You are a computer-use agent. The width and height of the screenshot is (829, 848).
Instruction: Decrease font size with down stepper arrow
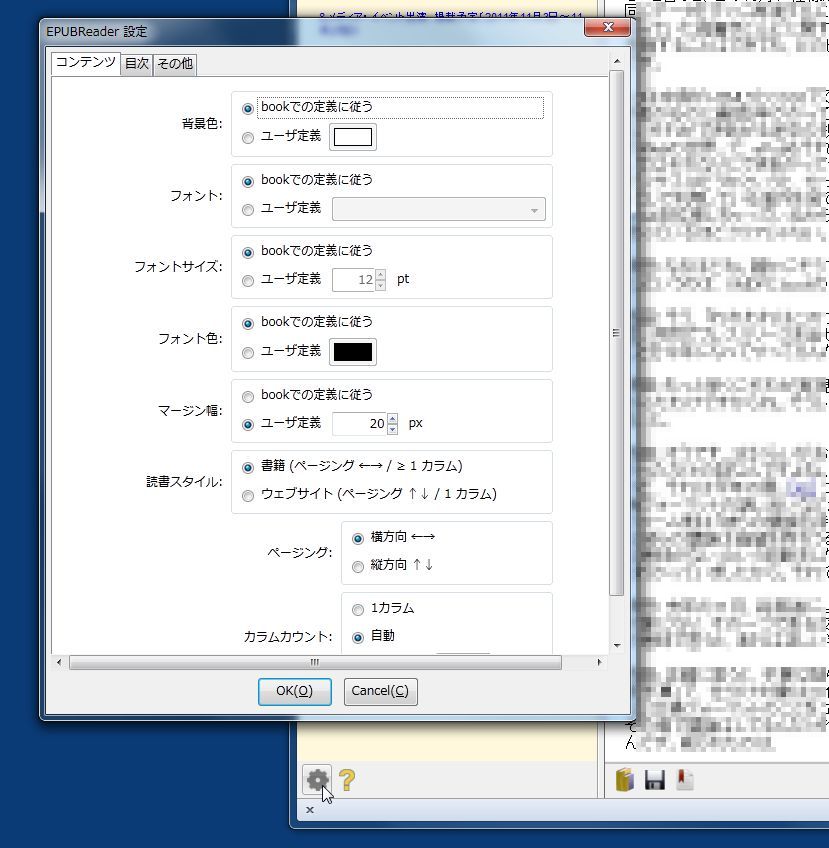pos(381,285)
